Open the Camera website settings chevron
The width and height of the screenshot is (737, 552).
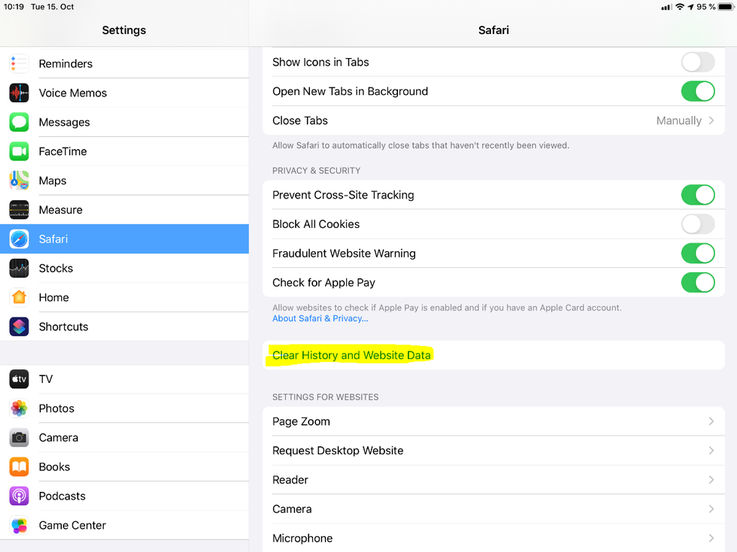point(711,509)
